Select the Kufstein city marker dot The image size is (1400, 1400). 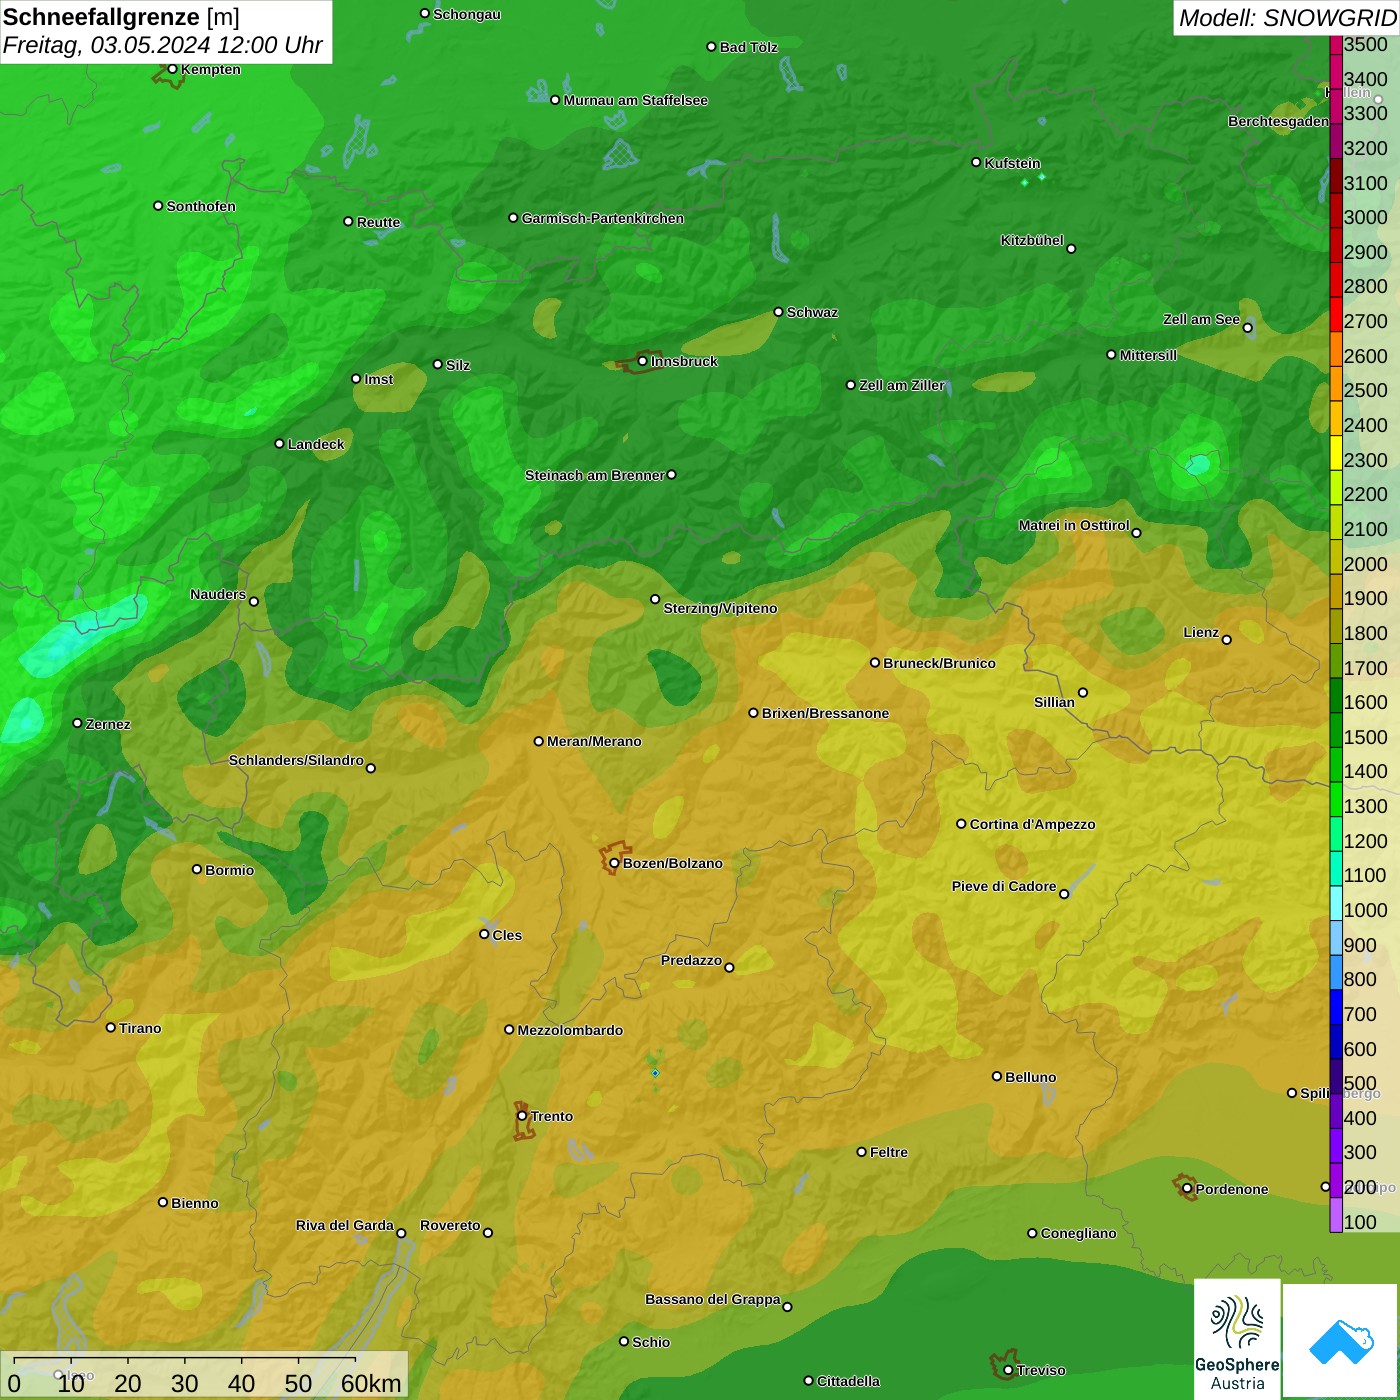coord(976,162)
